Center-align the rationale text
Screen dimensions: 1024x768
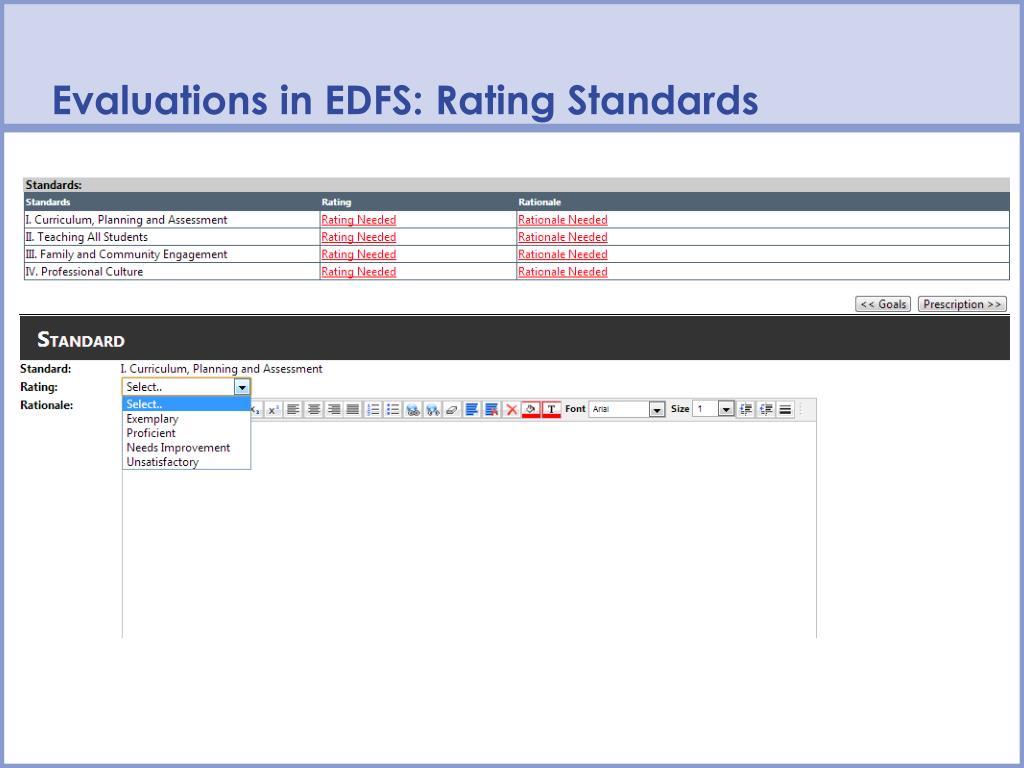(313, 409)
